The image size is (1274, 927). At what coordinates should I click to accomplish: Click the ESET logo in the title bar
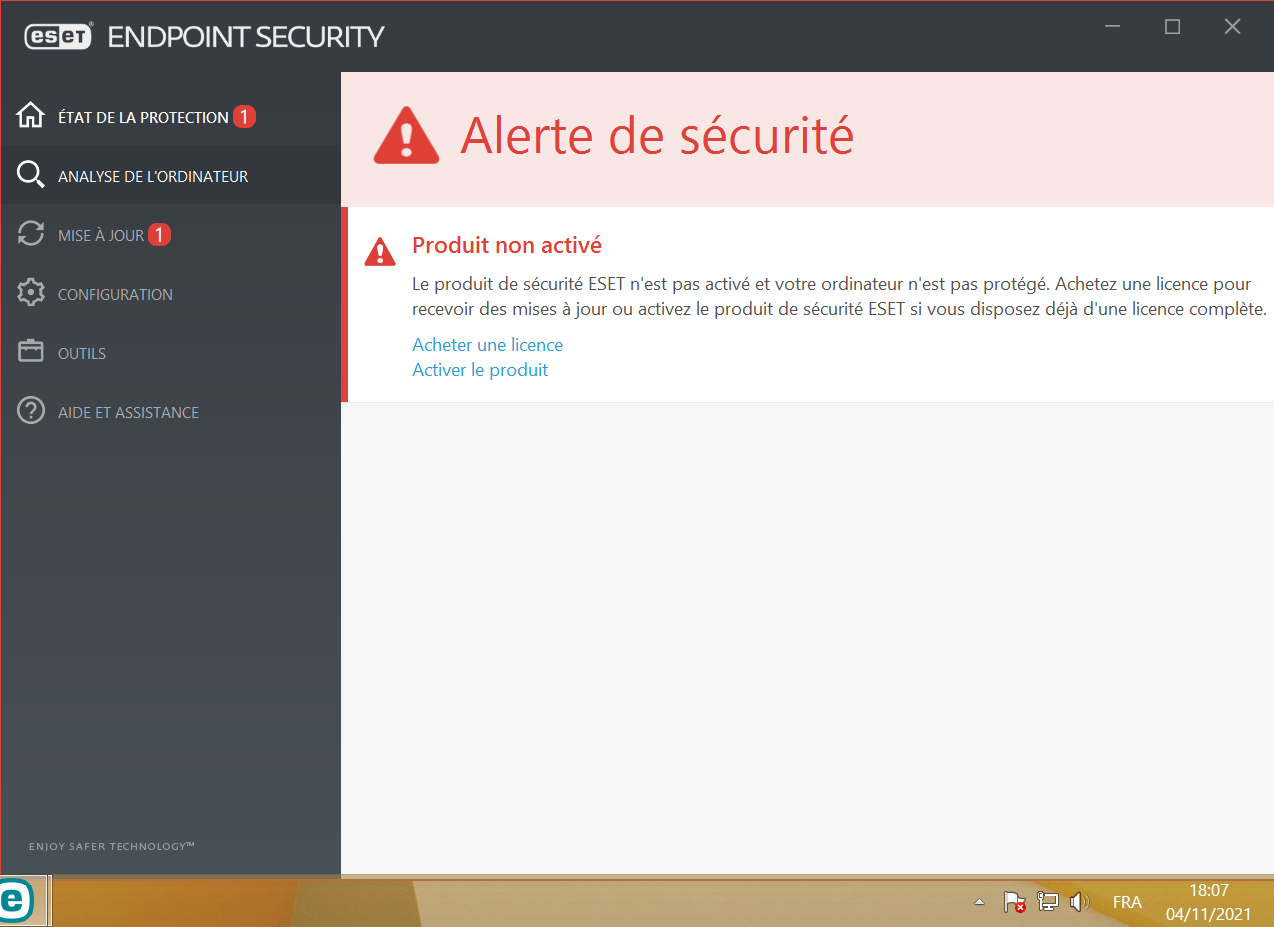59,37
